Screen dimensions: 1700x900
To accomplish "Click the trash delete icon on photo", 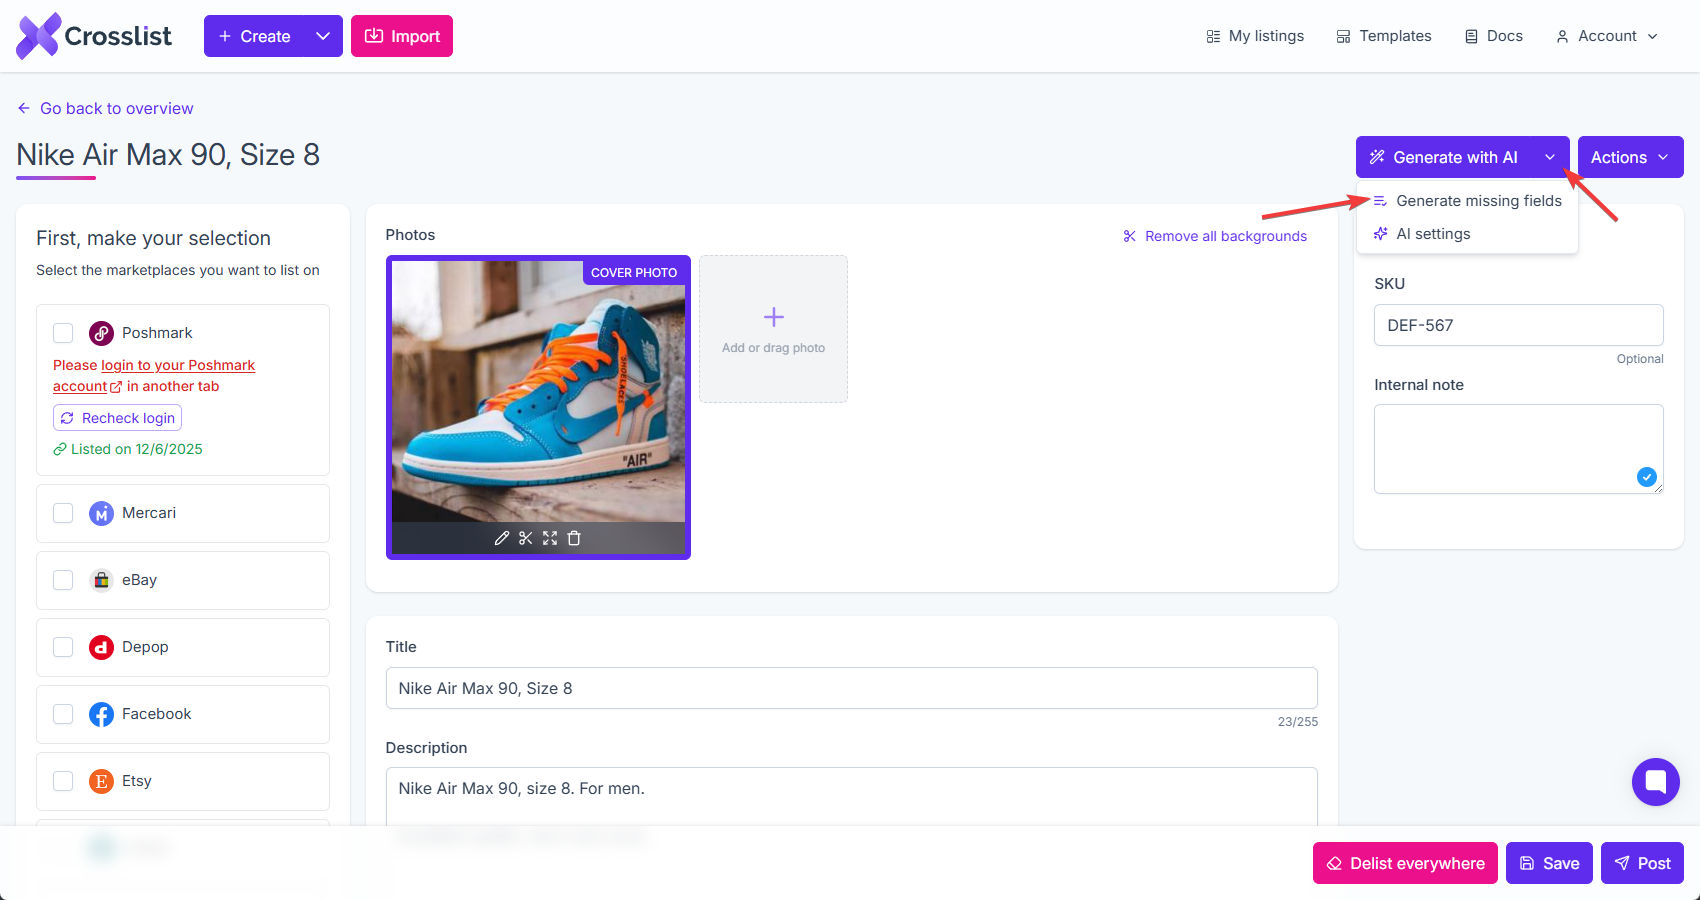I will point(574,538).
